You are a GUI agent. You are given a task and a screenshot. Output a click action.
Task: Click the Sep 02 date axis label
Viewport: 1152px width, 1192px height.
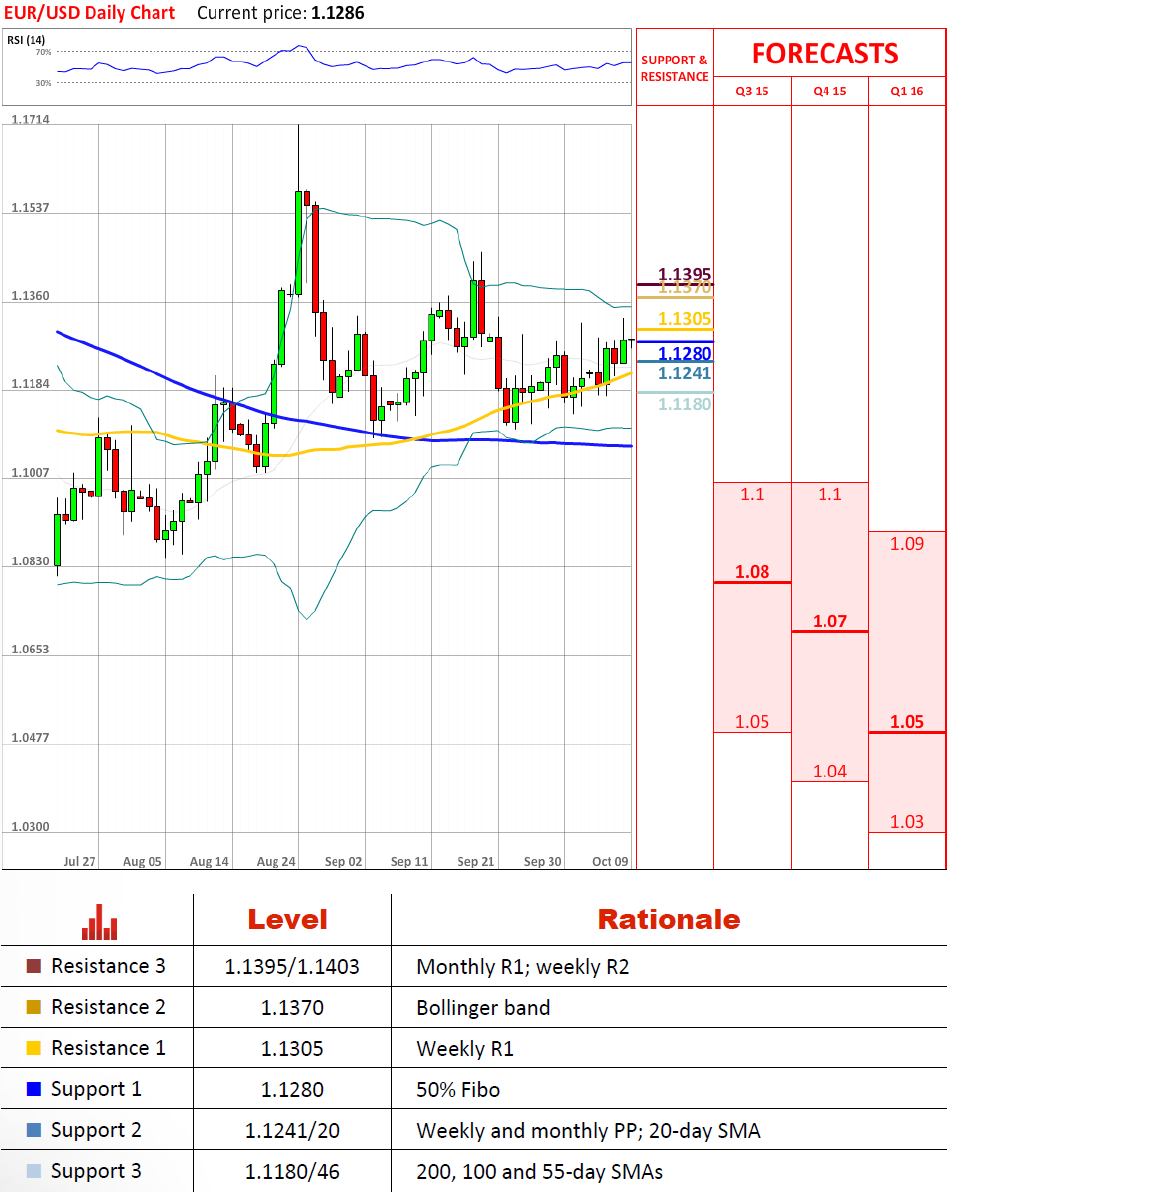coord(344,861)
